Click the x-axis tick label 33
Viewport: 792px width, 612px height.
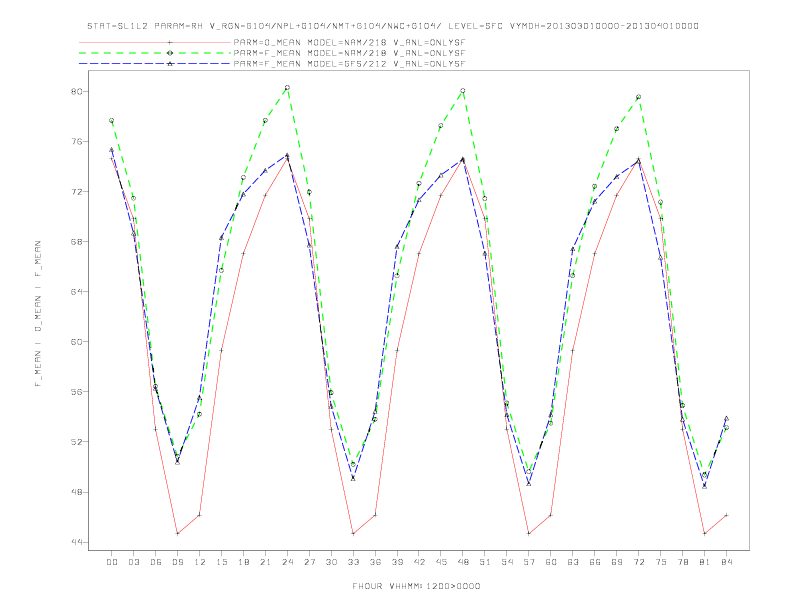pyautogui.click(x=353, y=562)
